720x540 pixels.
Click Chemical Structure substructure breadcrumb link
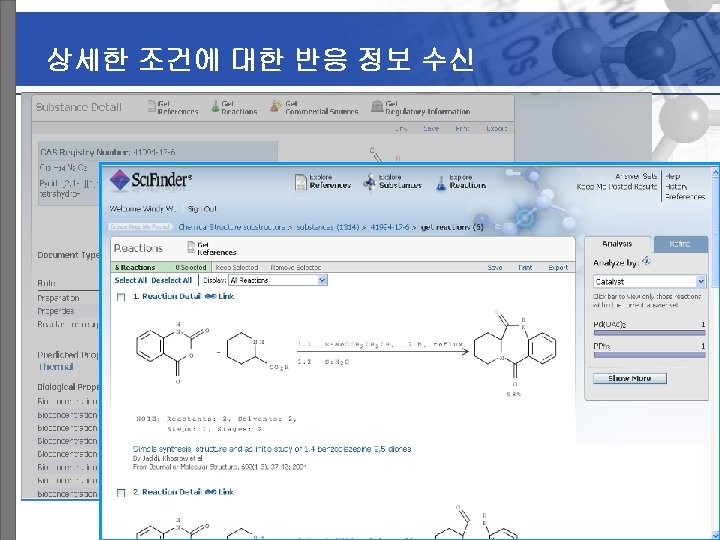[x=232, y=227]
